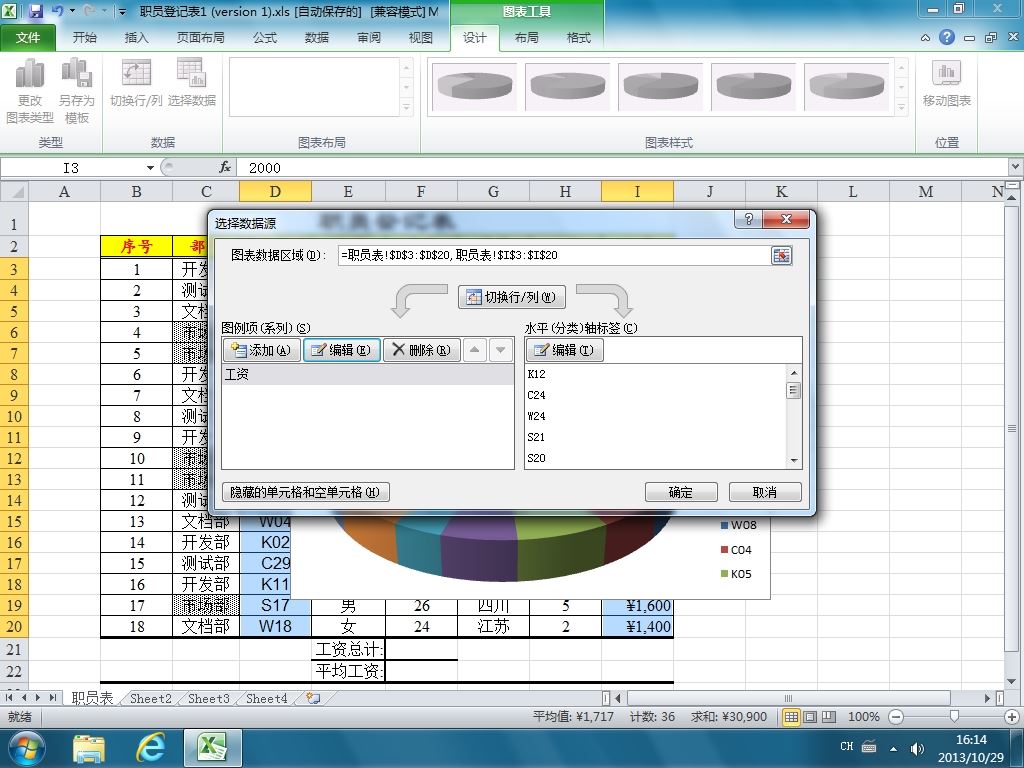Click the Switch Row/Column dialog button (切换行/列(W))
Screen dimensions: 1024x768
click(x=511, y=297)
